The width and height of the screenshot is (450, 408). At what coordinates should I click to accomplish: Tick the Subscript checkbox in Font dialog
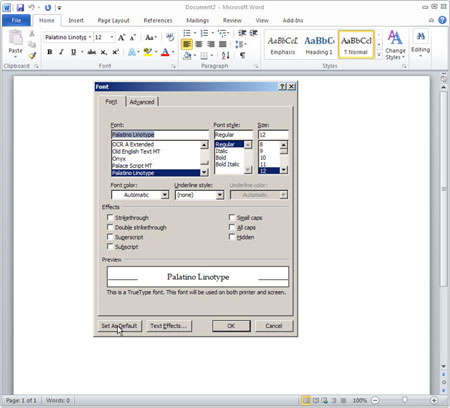click(110, 246)
